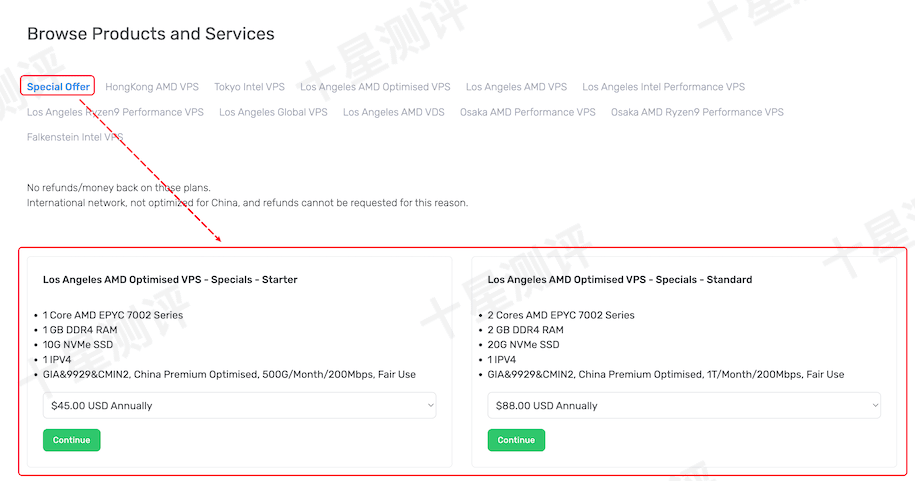Click the Specials - Standard plan title
The height and width of the screenshot is (481, 915).
[619, 280]
